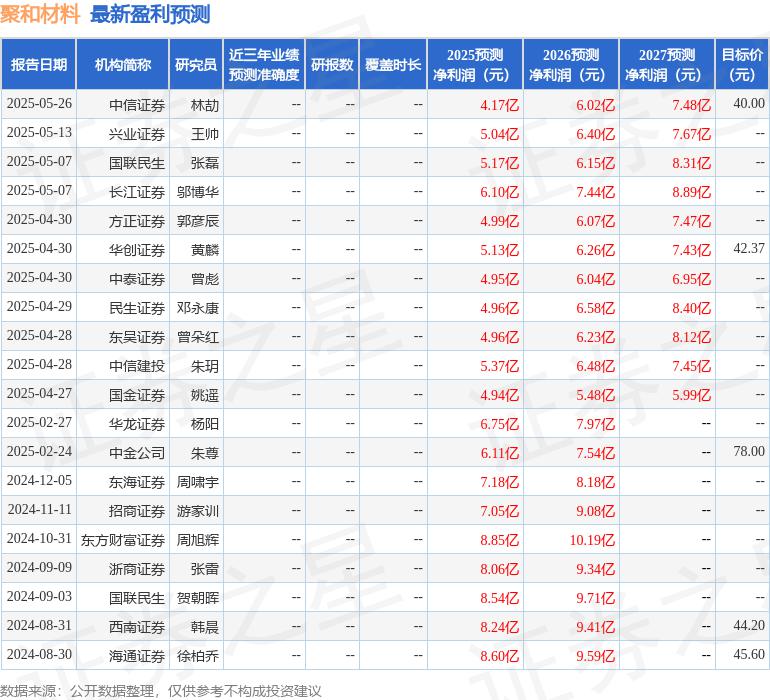770x700 pixels.
Task: Select analyst 贺朝晖 cell
Action: tap(198, 598)
